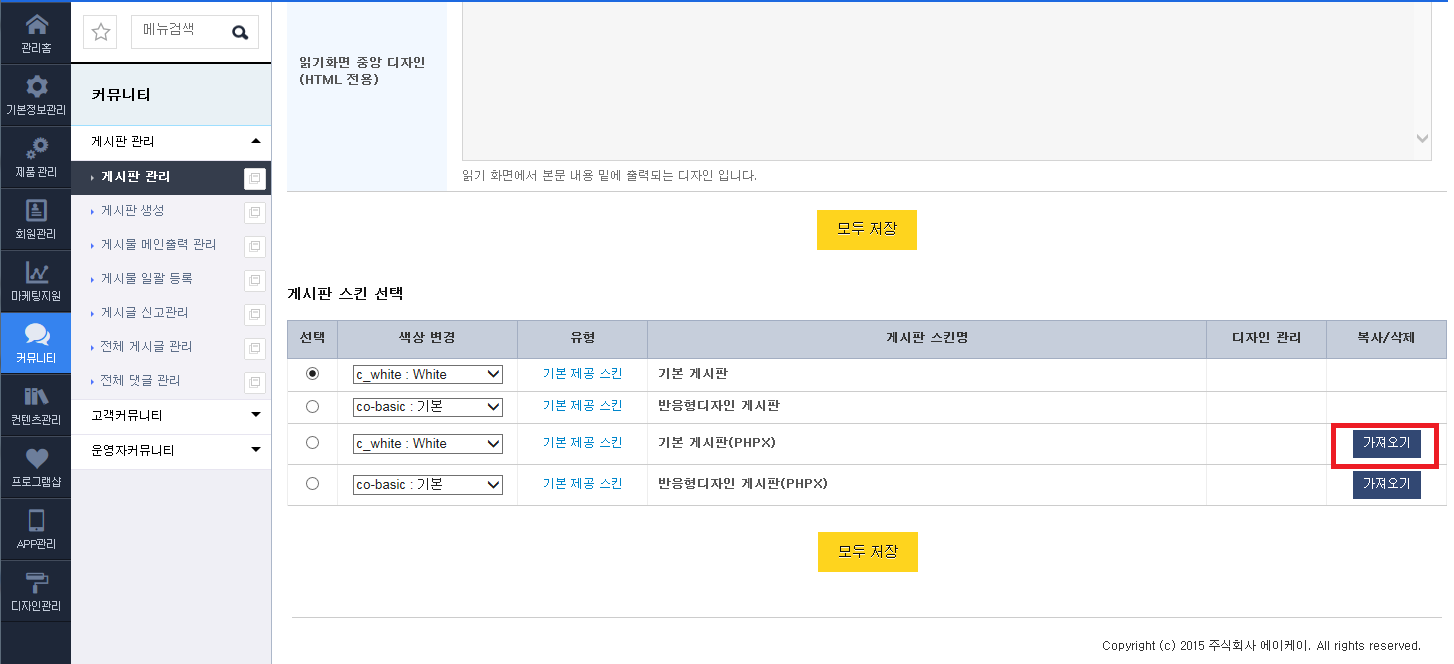Open 전체 게시글 관리 menu item

coord(147,347)
